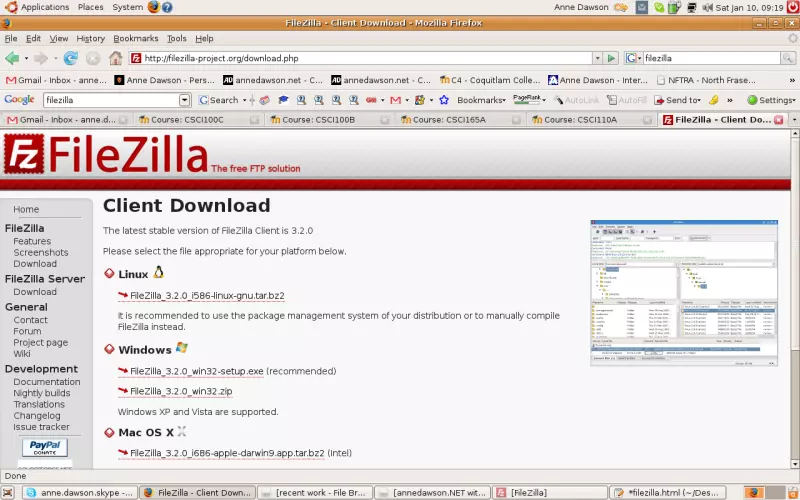This screenshot has height=500, width=800.
Task: Click the Linux penguin icon
Action: [x=159, y=272]
